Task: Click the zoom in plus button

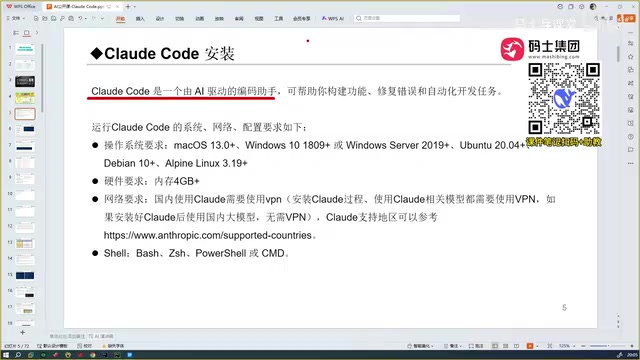Action: tap(632, 346)
